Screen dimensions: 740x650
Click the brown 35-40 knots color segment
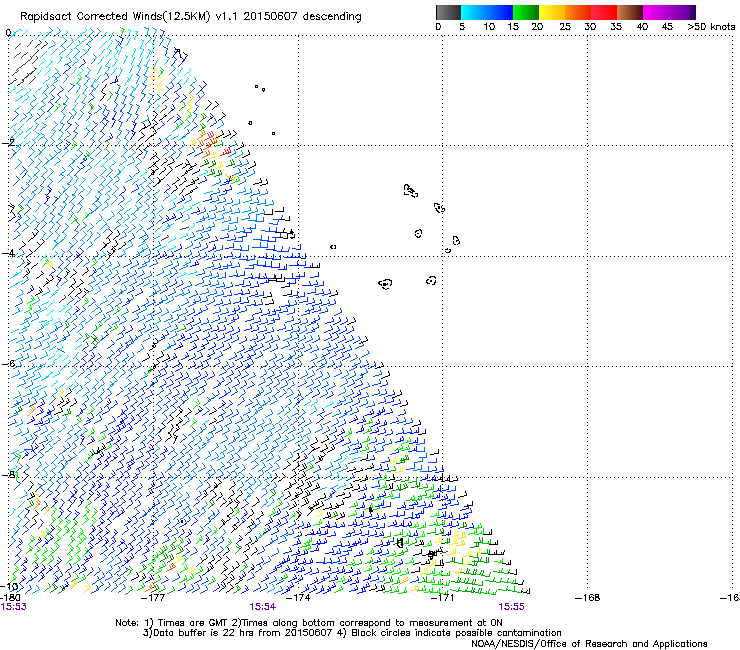630,12
